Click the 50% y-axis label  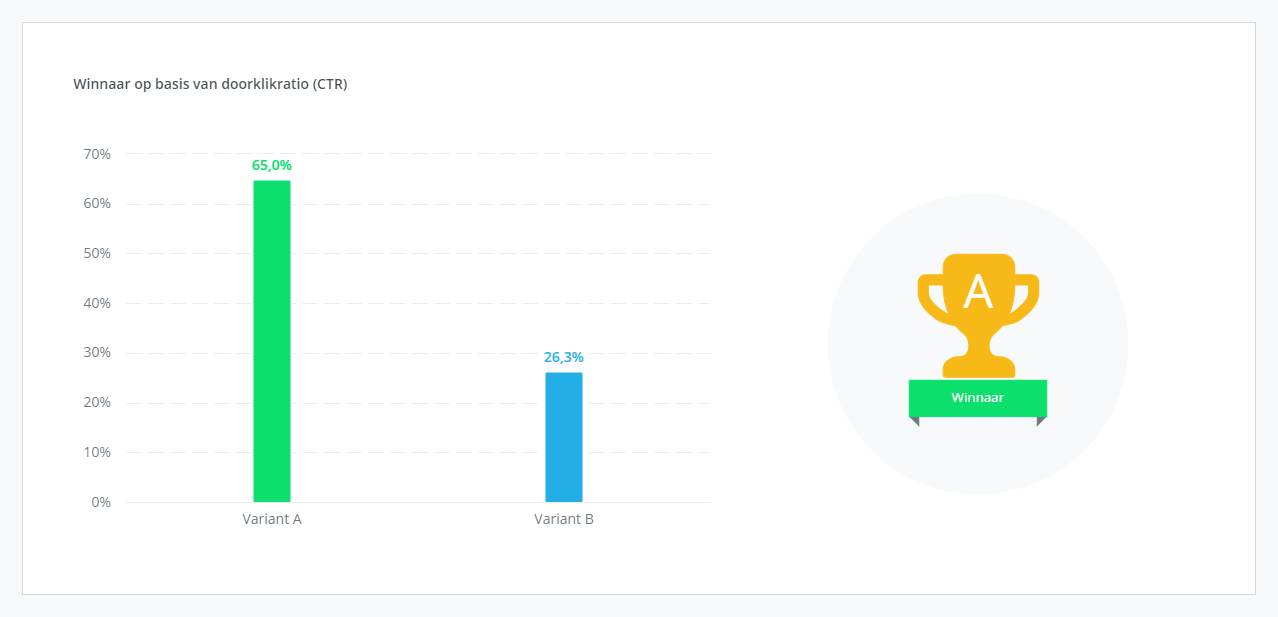[x=97, y=254]
